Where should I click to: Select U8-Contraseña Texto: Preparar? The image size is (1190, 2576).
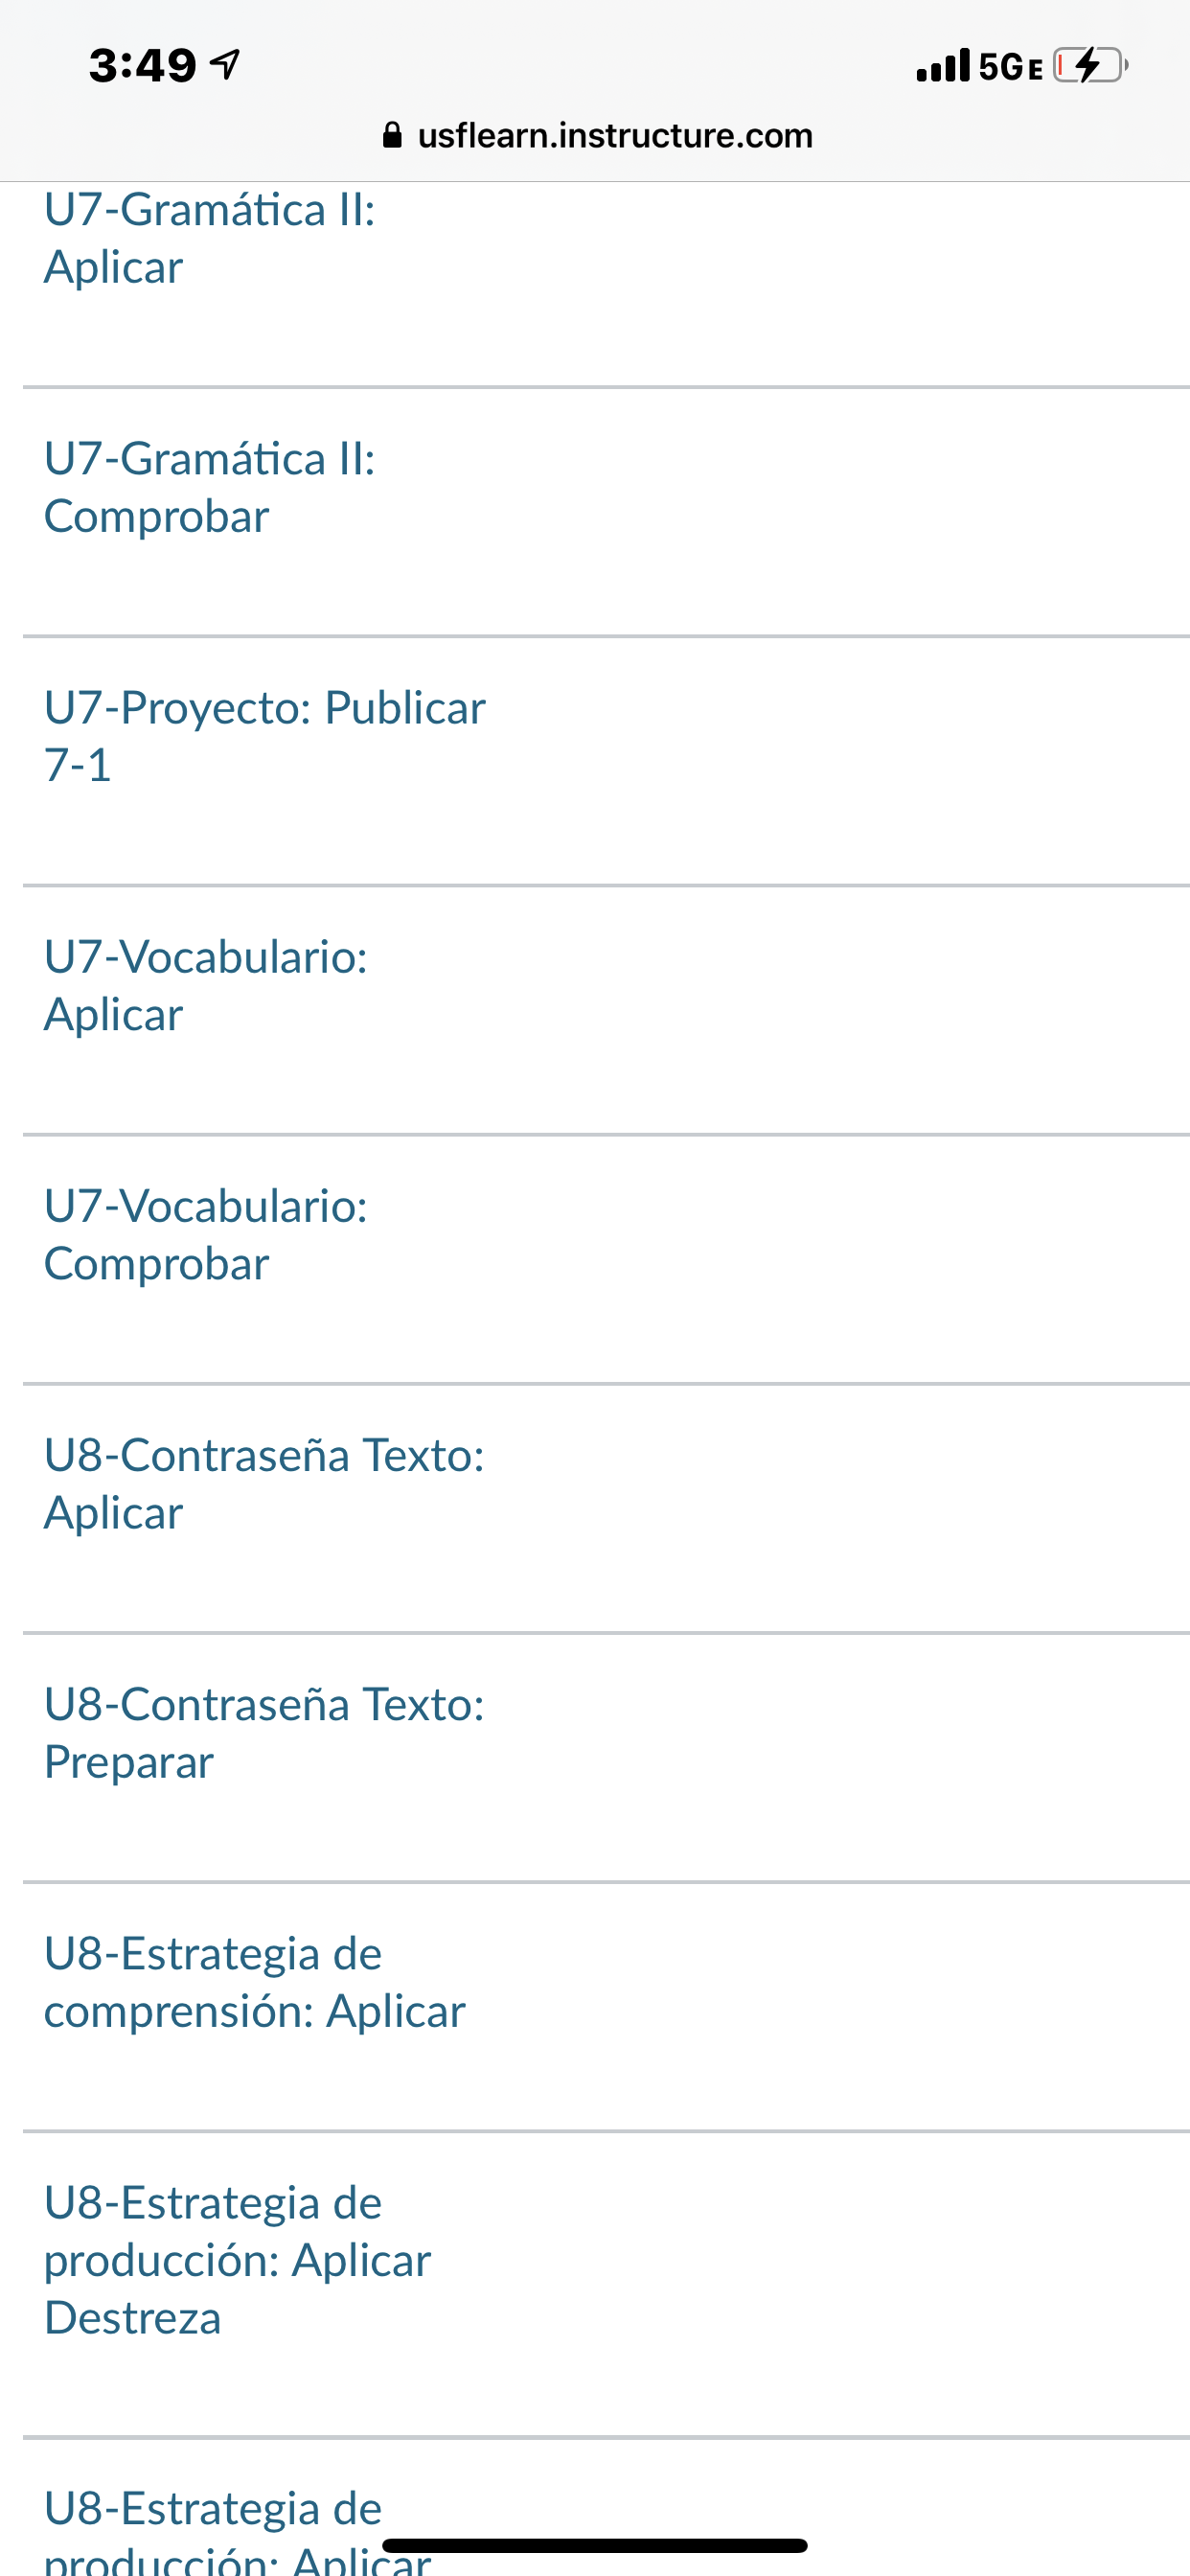point(264,1732)
